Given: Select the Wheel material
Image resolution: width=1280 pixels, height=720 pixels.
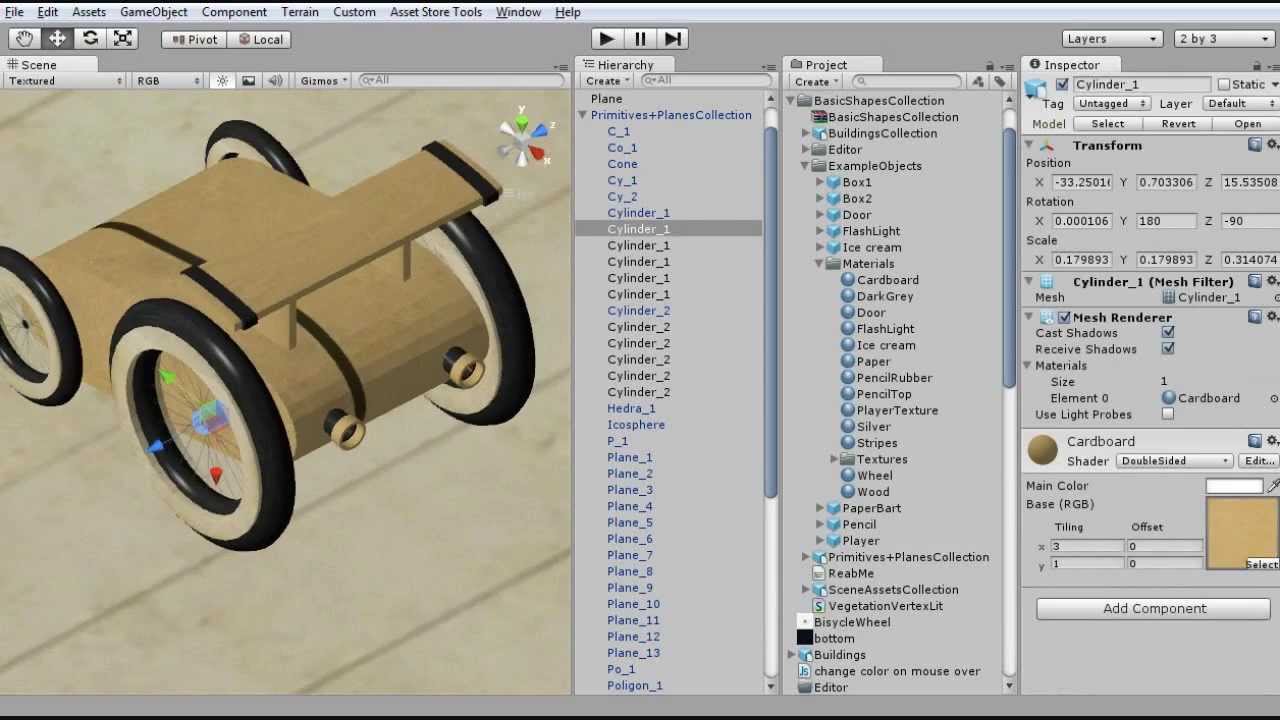Looking at the screenshot, I should (x=866, y=476).
